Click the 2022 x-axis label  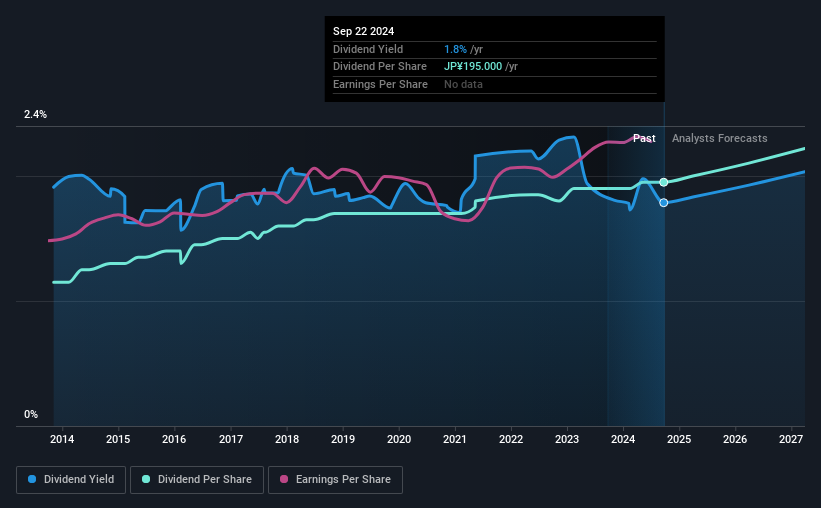pyautogui.click(x=511, y=439)
